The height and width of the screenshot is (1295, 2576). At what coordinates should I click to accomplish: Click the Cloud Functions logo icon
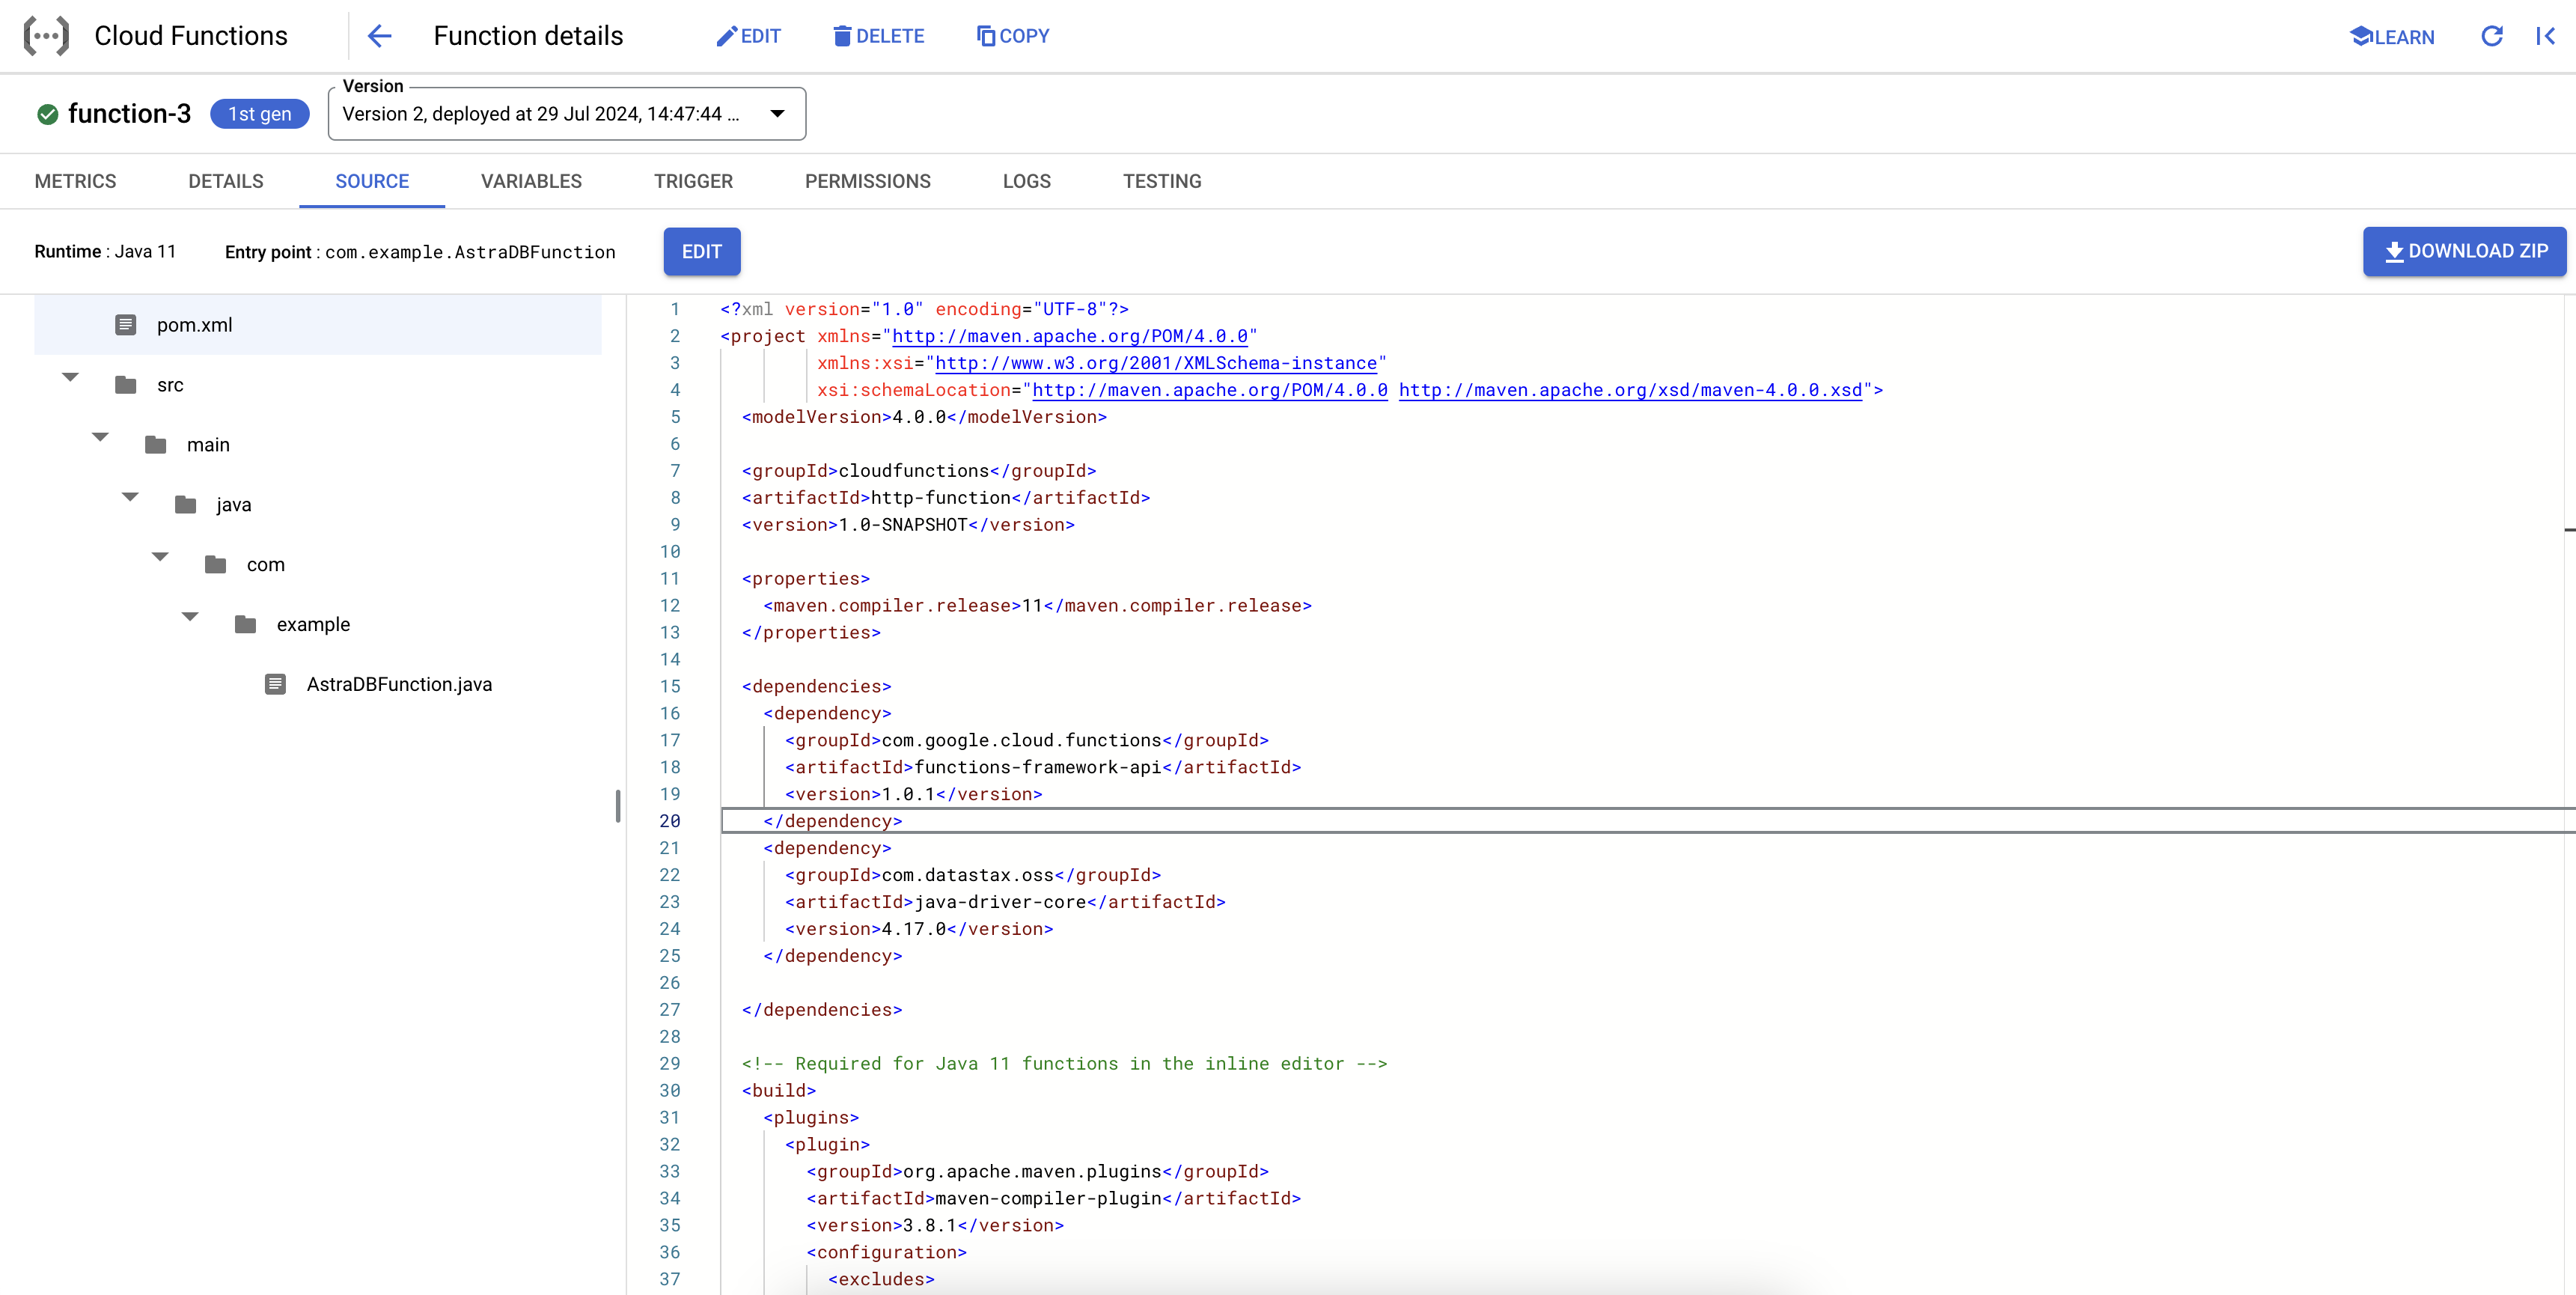[x=45, y=35]
